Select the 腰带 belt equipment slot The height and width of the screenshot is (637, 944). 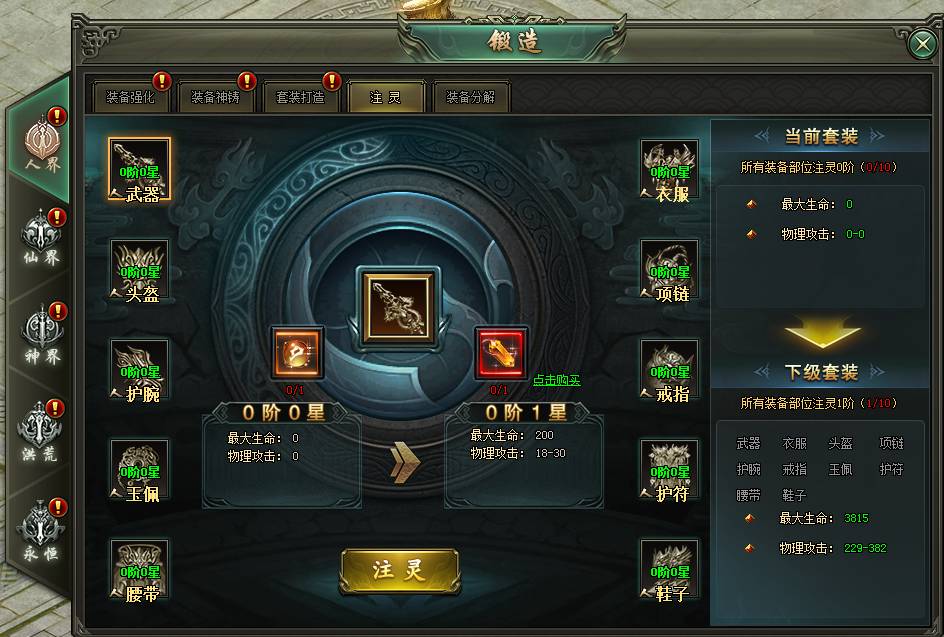pos(140,570)
